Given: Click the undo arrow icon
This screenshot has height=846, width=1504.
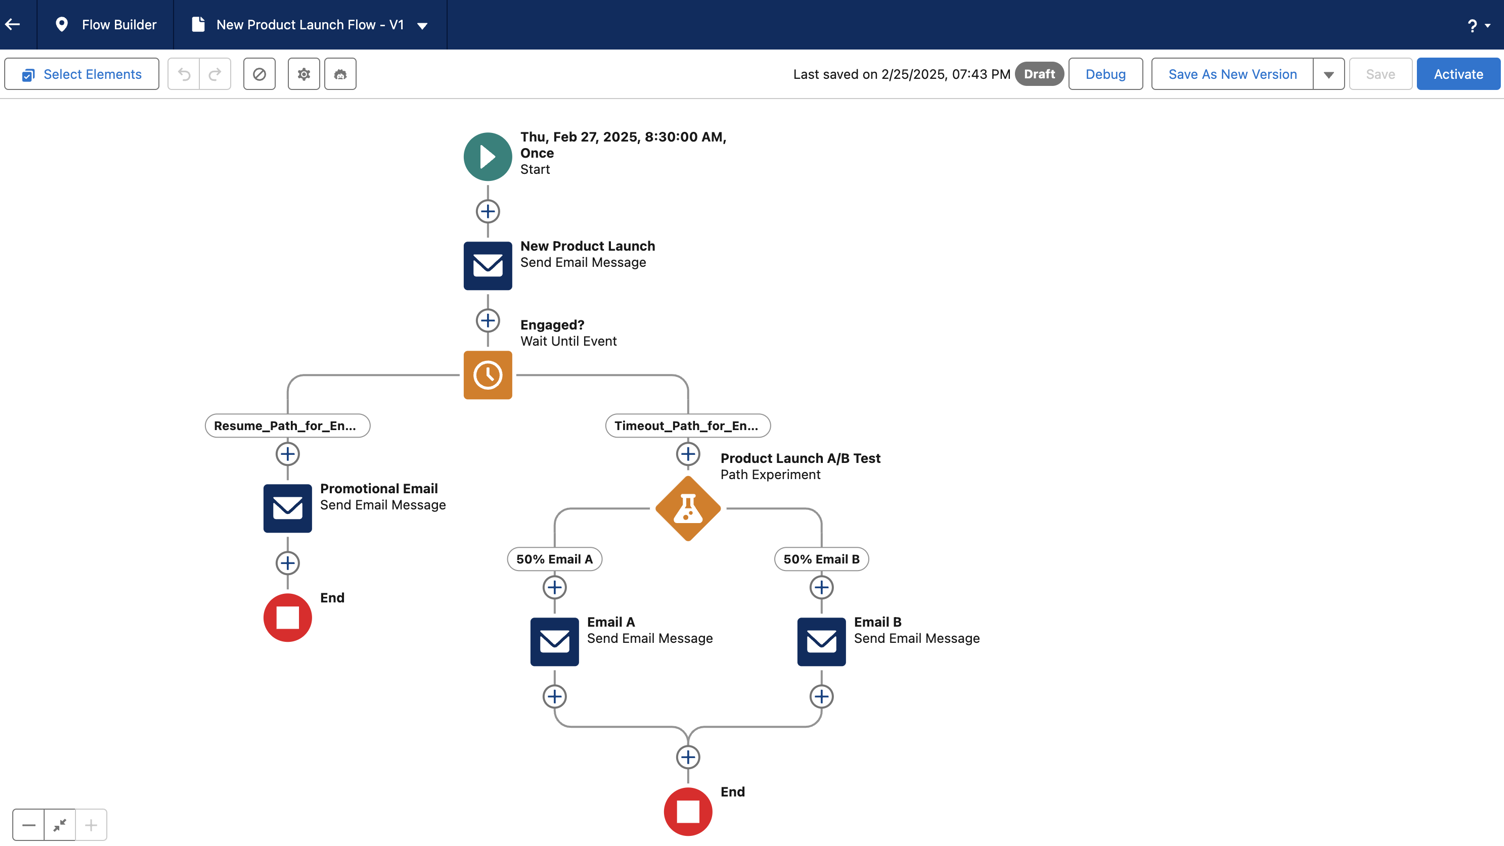Looking at the screenshot, I should [x=184, y=74].
